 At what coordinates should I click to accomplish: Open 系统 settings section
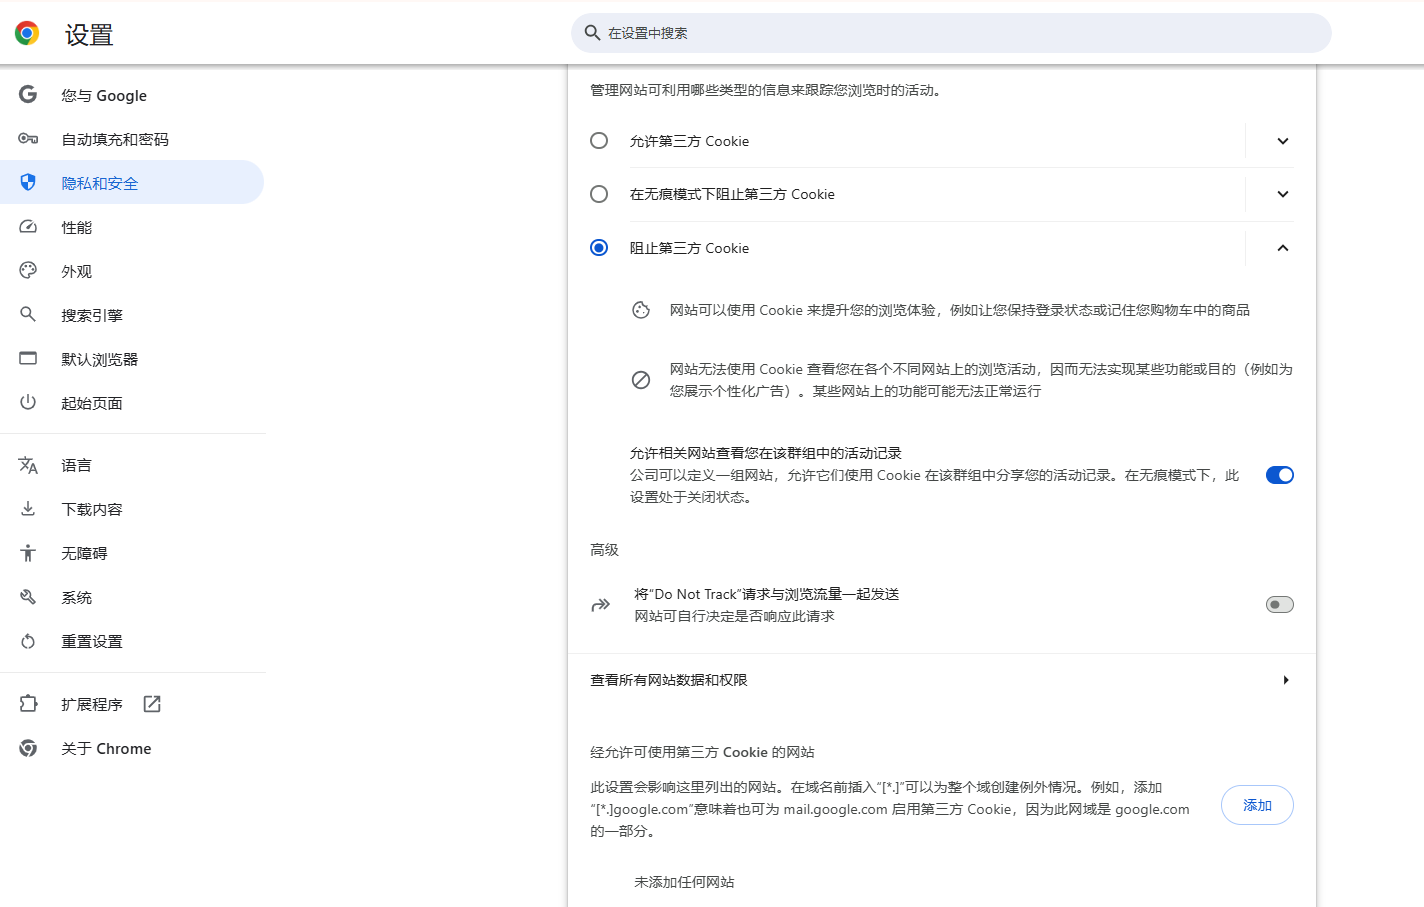(133, 597)
